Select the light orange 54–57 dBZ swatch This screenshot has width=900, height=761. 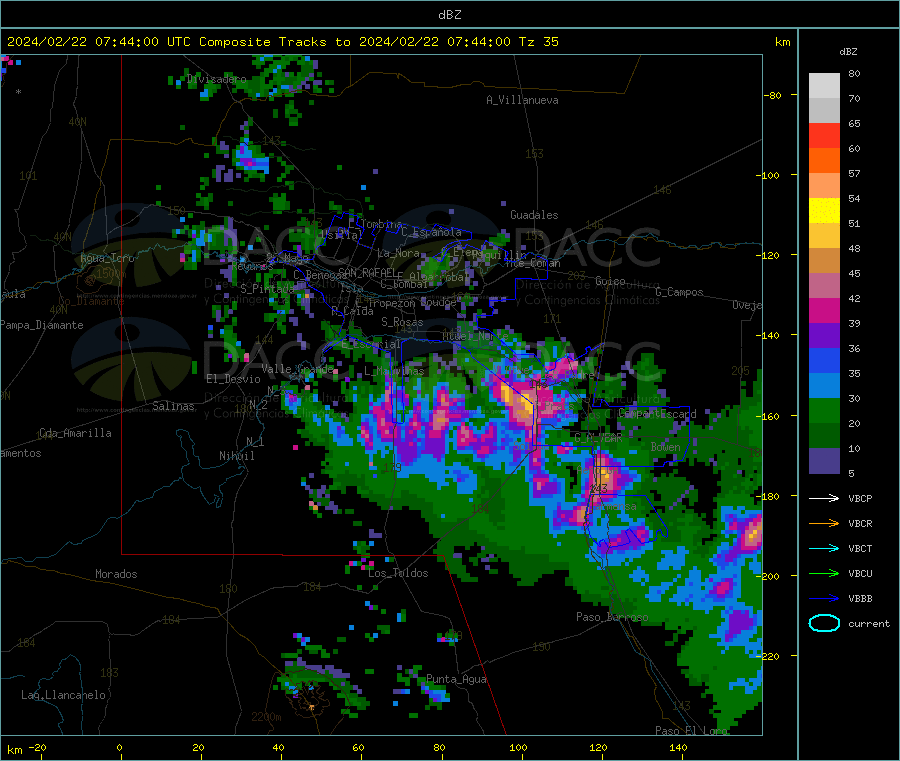point(824,185)
